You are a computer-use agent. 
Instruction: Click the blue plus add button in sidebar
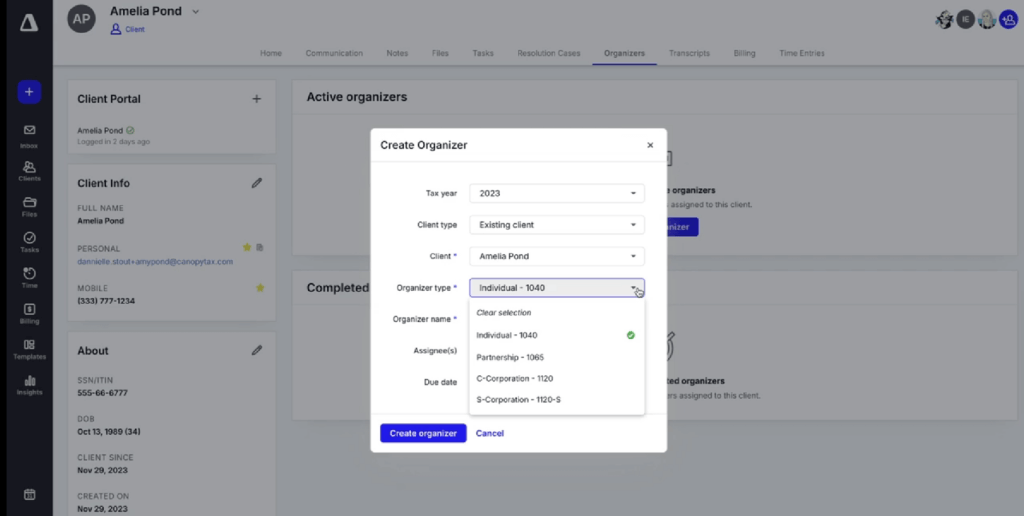[x=28, y=92]
